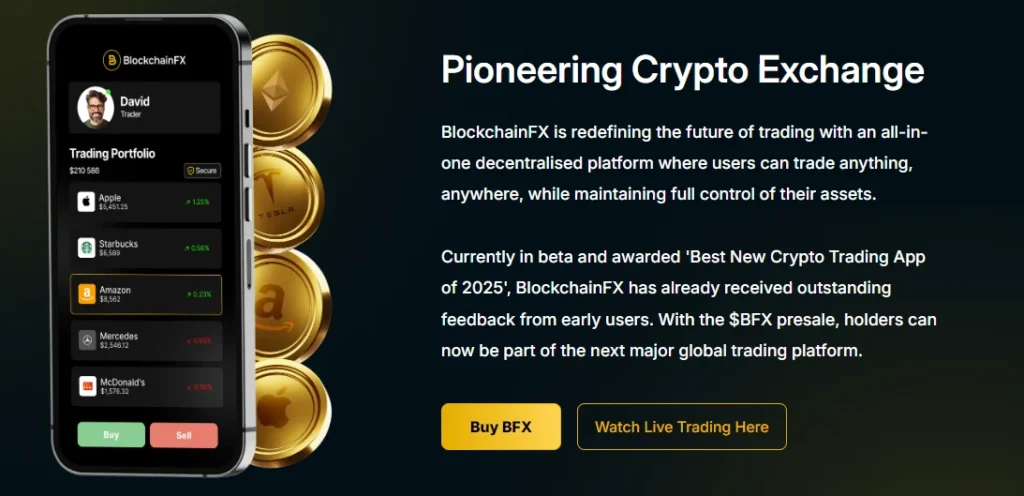Select the highlighted Amazon portfolio row

tap(146, 295)
